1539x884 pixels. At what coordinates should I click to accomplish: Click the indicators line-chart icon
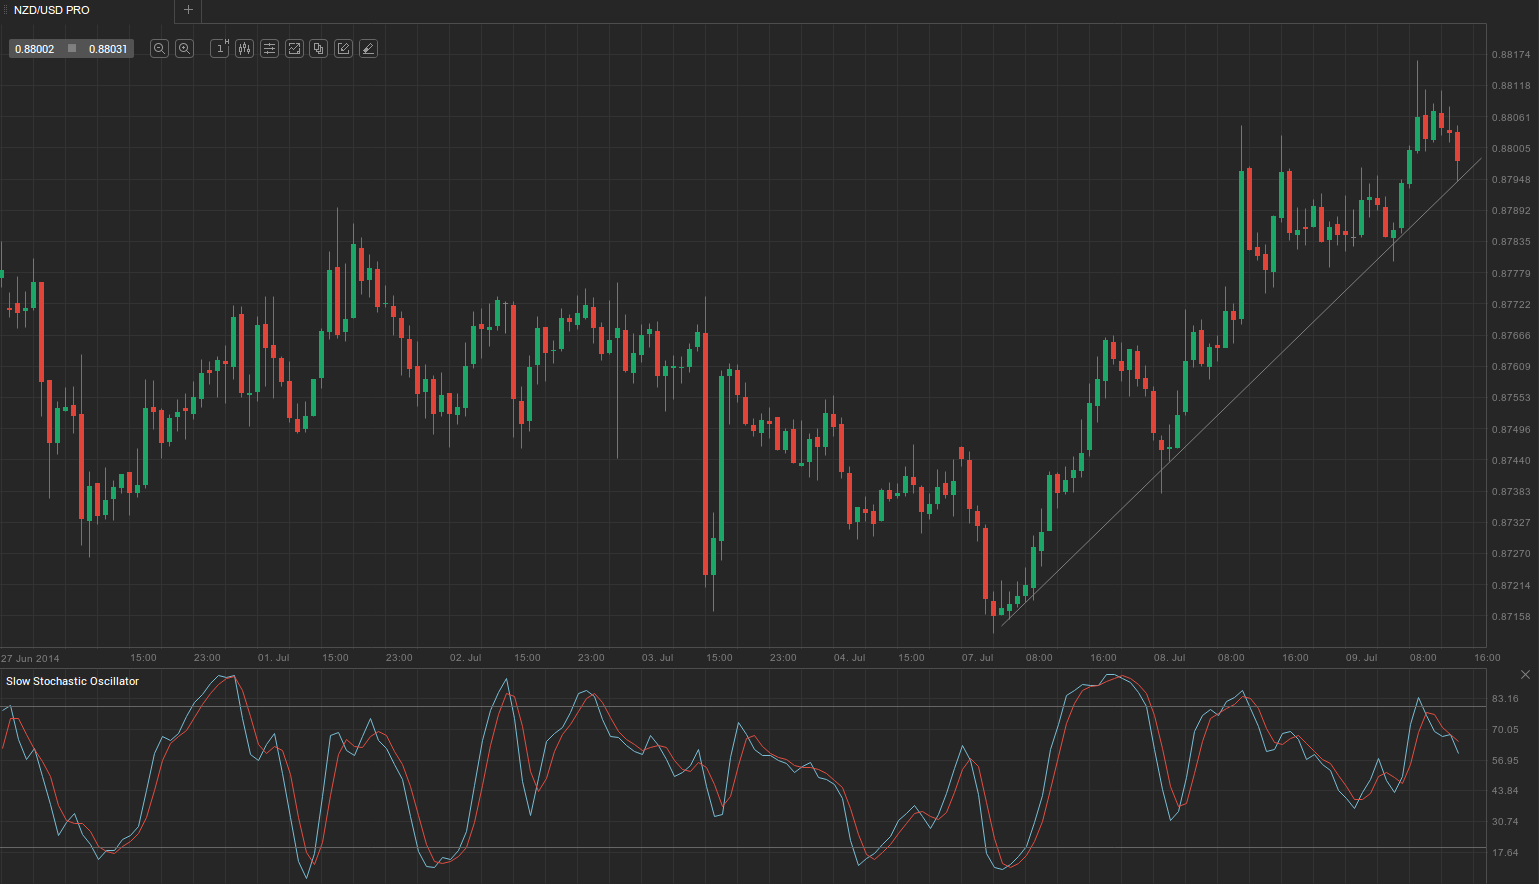tap(294, 48)
